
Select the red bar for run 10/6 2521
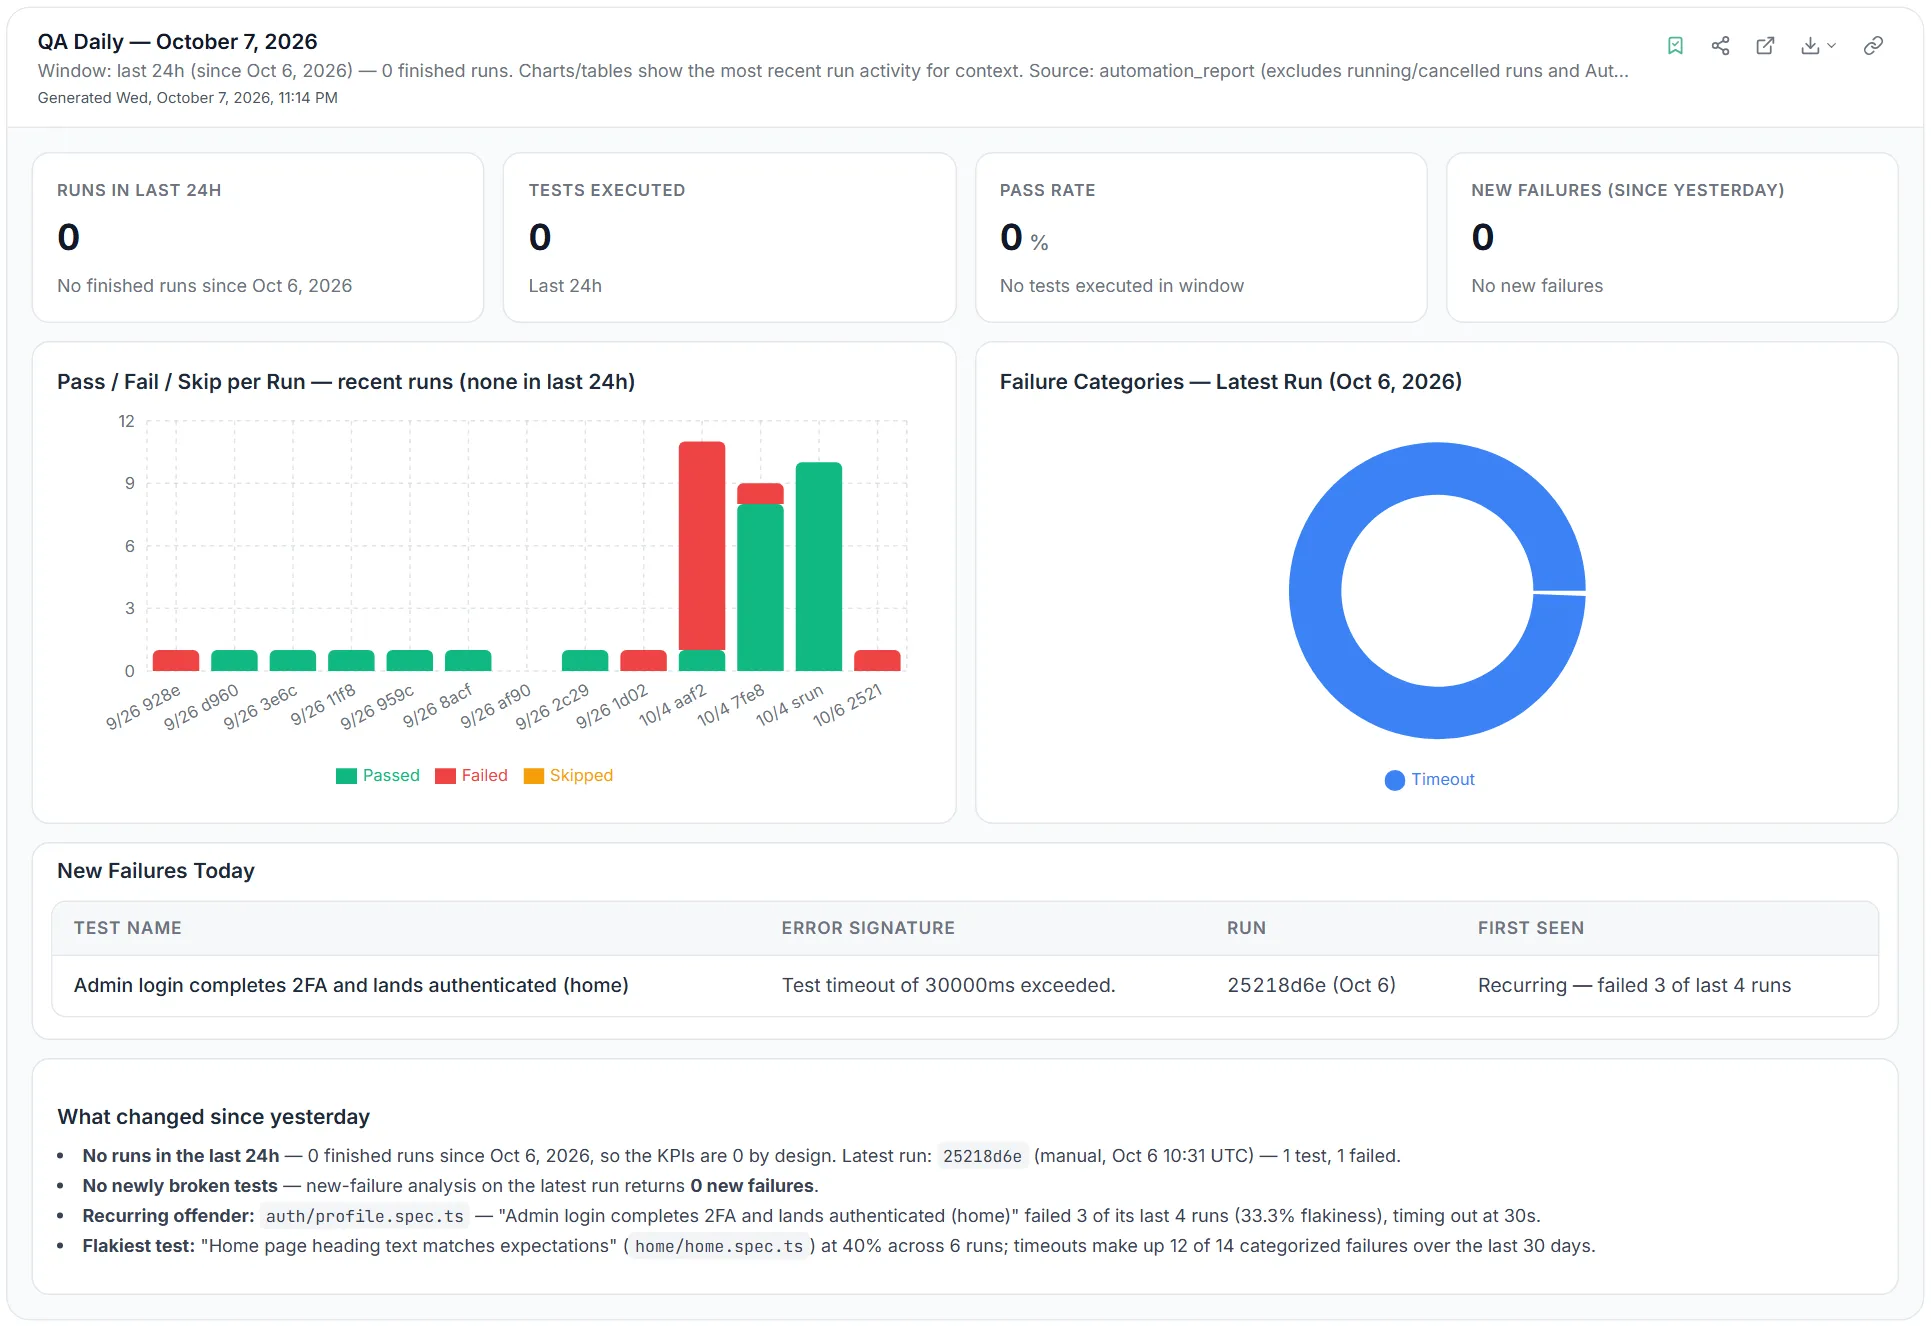coord(877,660)
